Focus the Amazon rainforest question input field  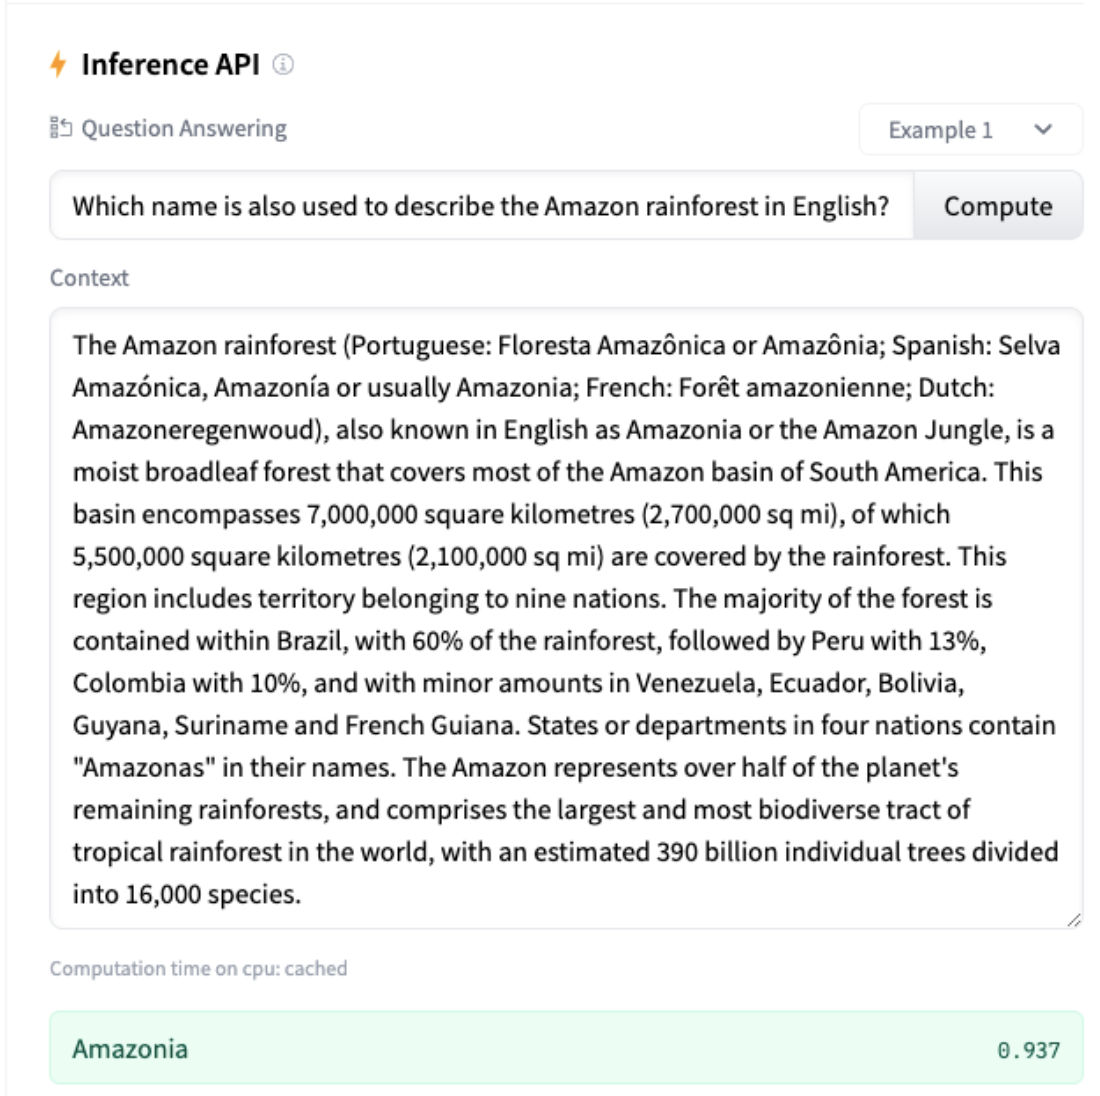click(480, 206)
